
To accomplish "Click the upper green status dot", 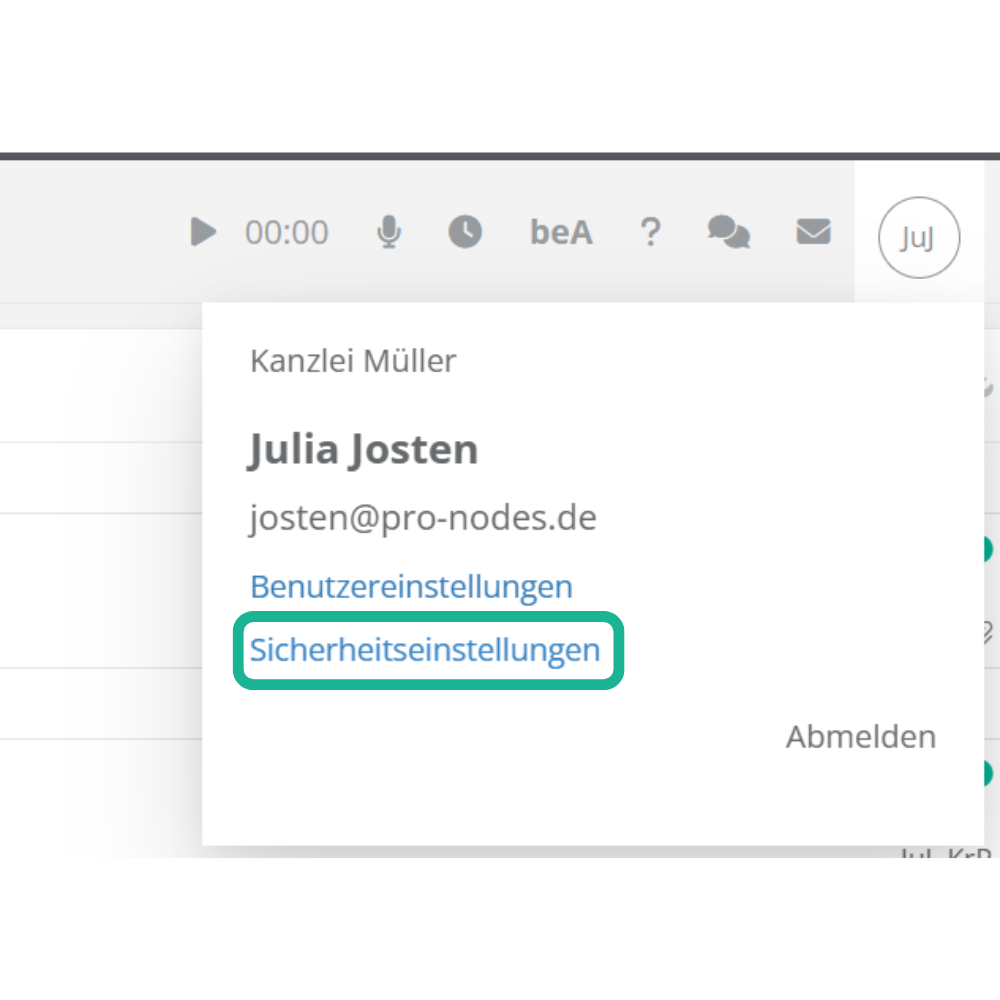I will pos(988,549).
